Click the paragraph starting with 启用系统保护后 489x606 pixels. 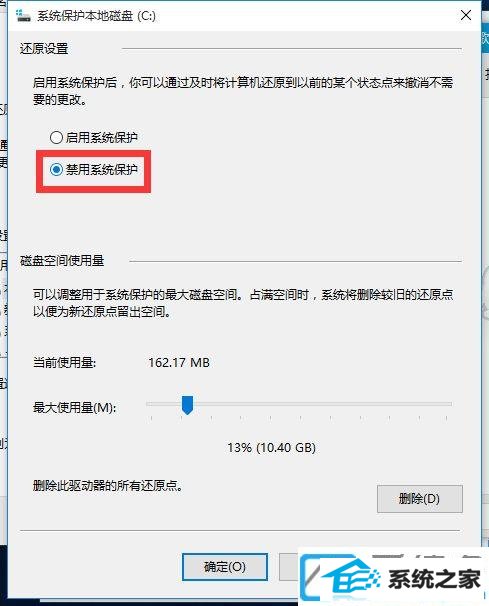click(x=243, y=91)
